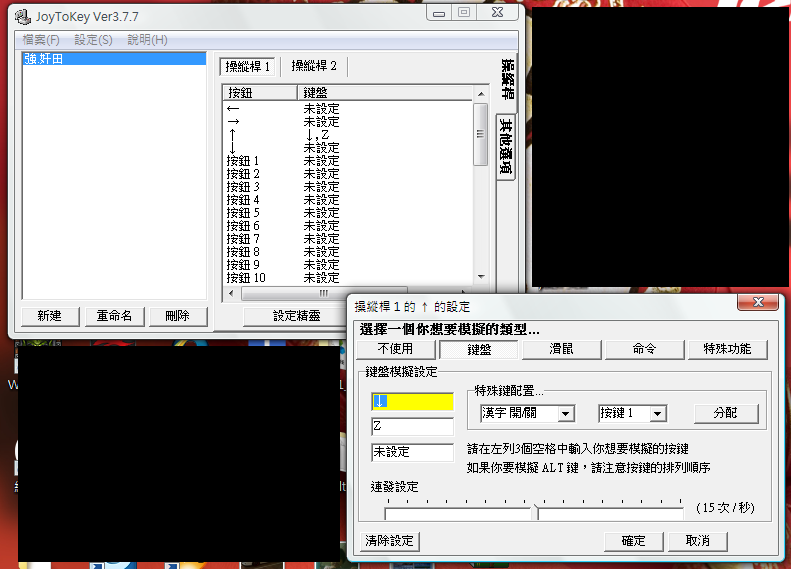Select the 按鈕 1 row
Screen dimensions: 791x569
[x=348, y=161]
